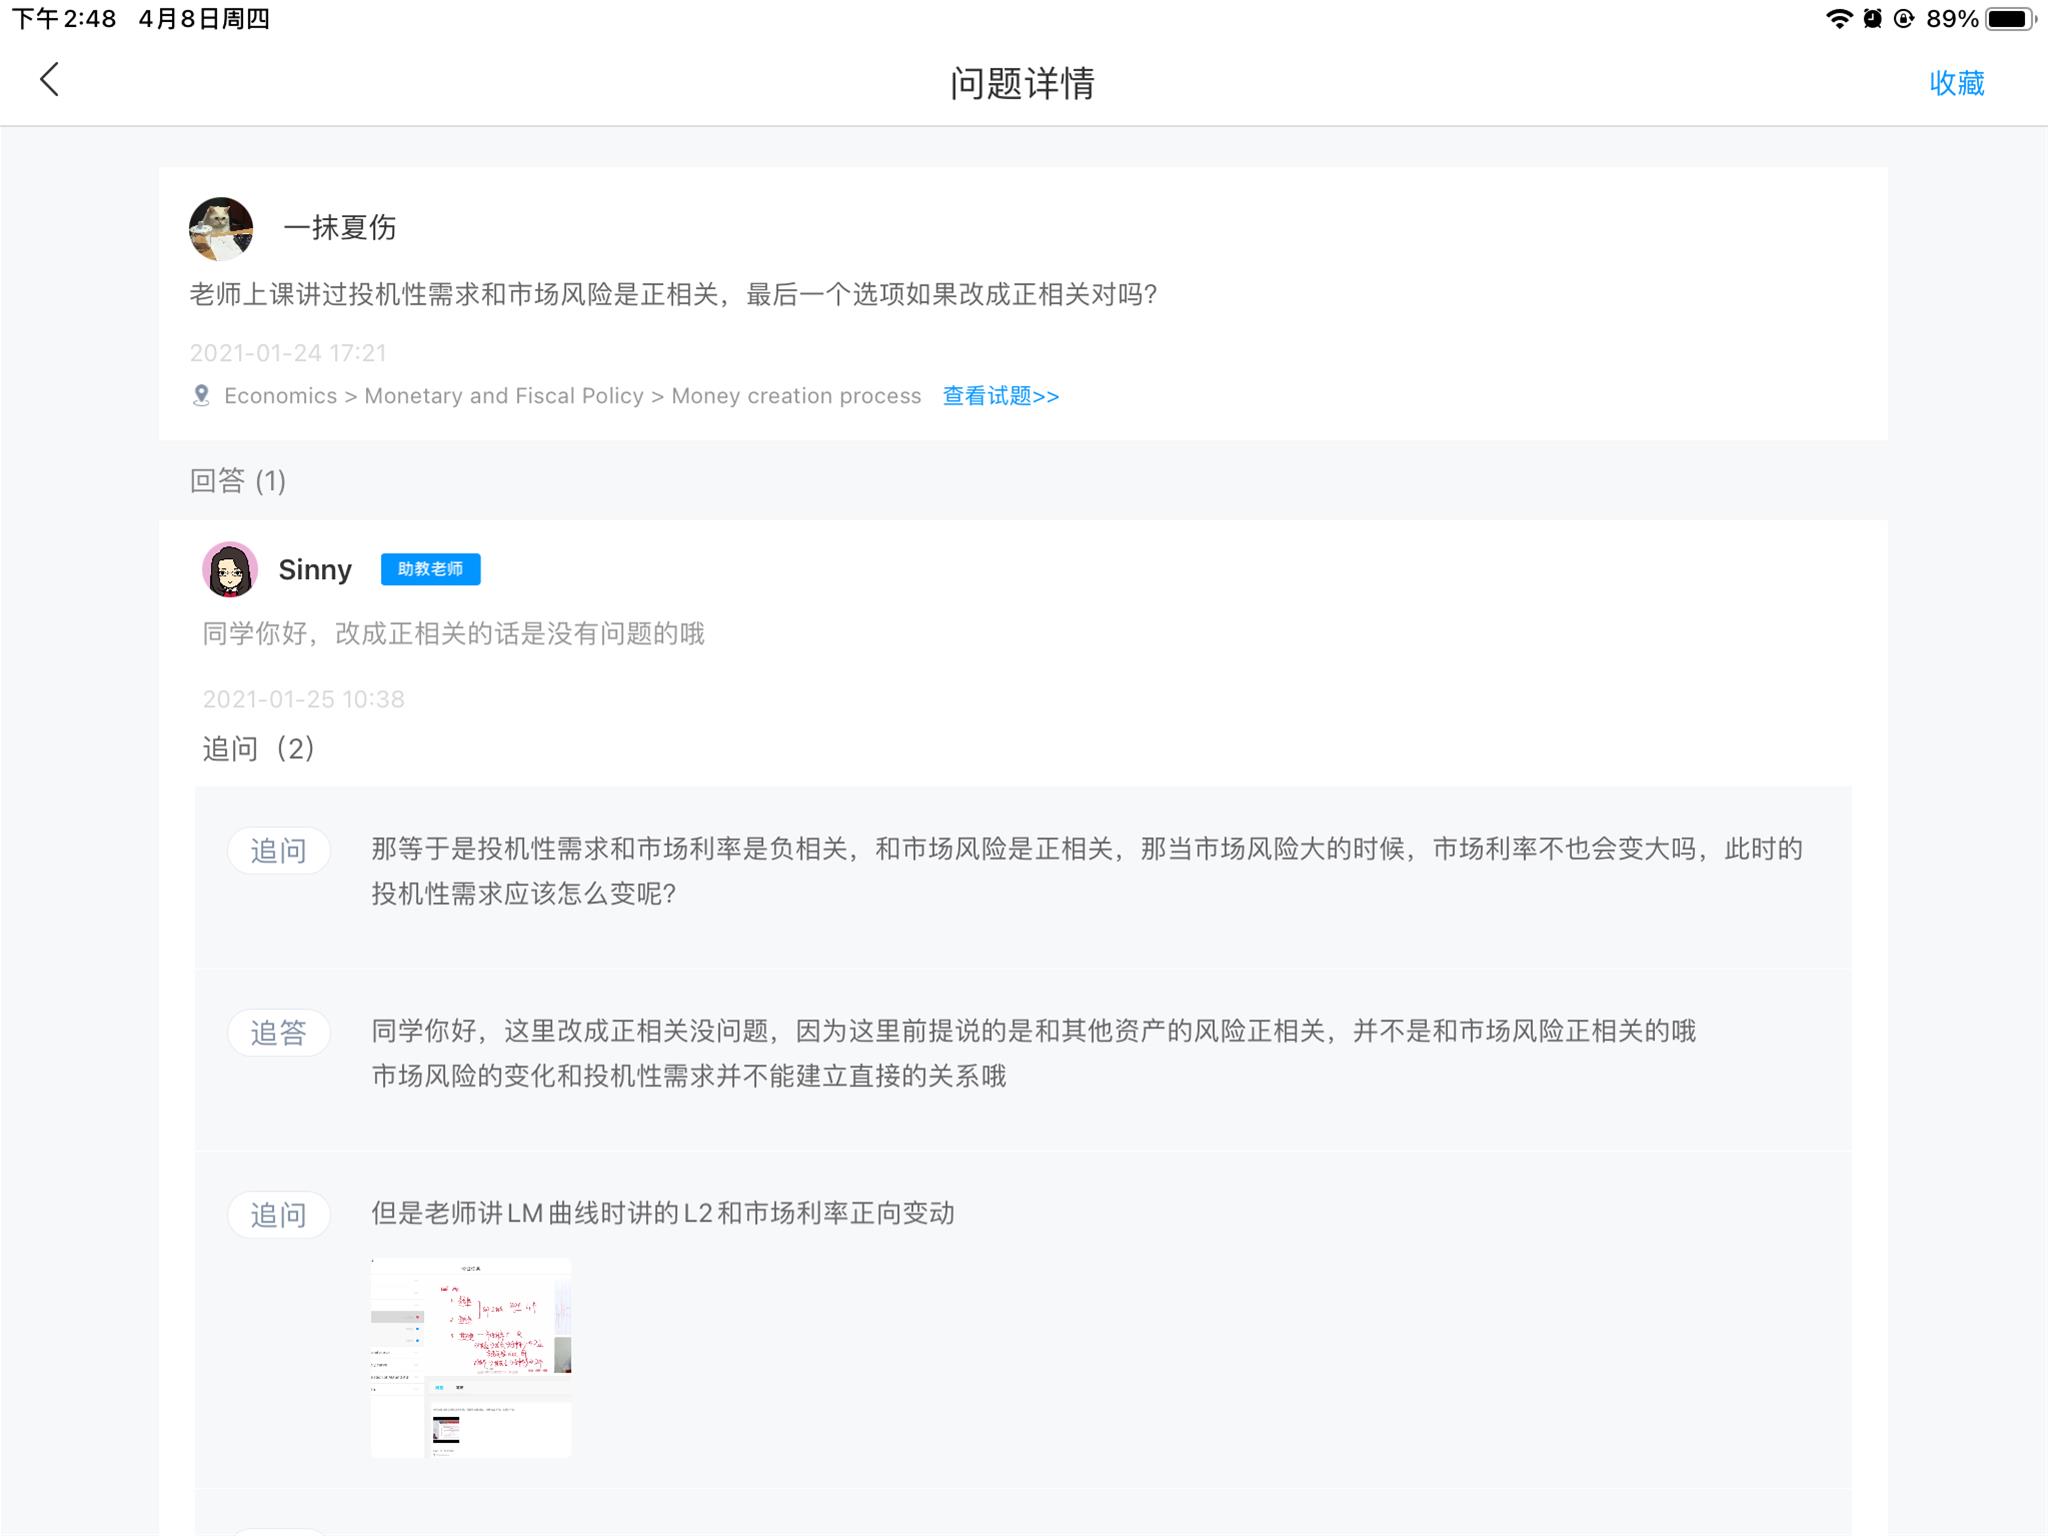Open the attached lecture screenshot thumbnail
2048x1536 pixels.
471,1357
